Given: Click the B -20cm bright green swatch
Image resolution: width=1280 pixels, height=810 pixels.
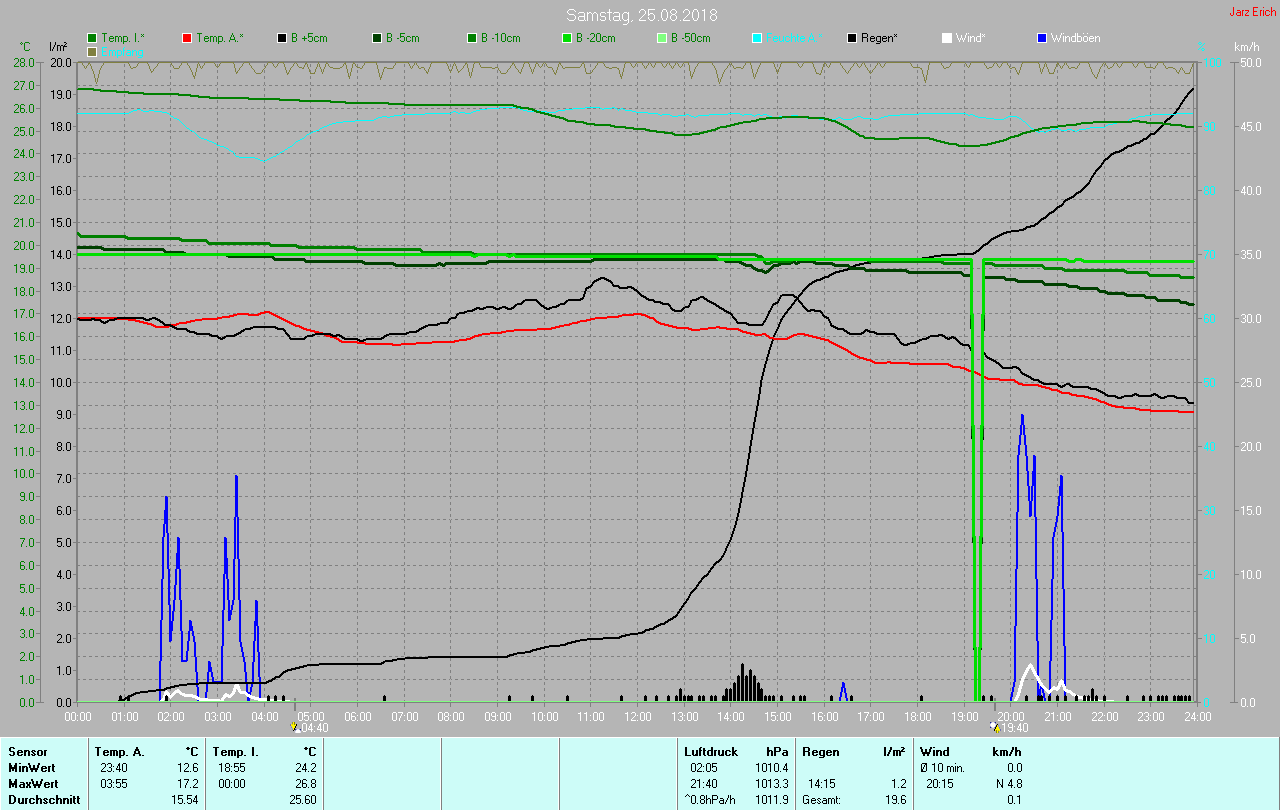Looking at the screenshot, I should 566,38.
